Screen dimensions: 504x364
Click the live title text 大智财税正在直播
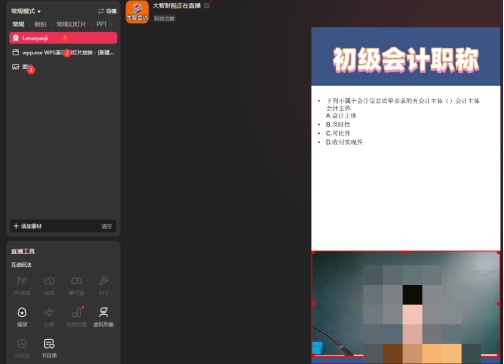pos(177,6)
